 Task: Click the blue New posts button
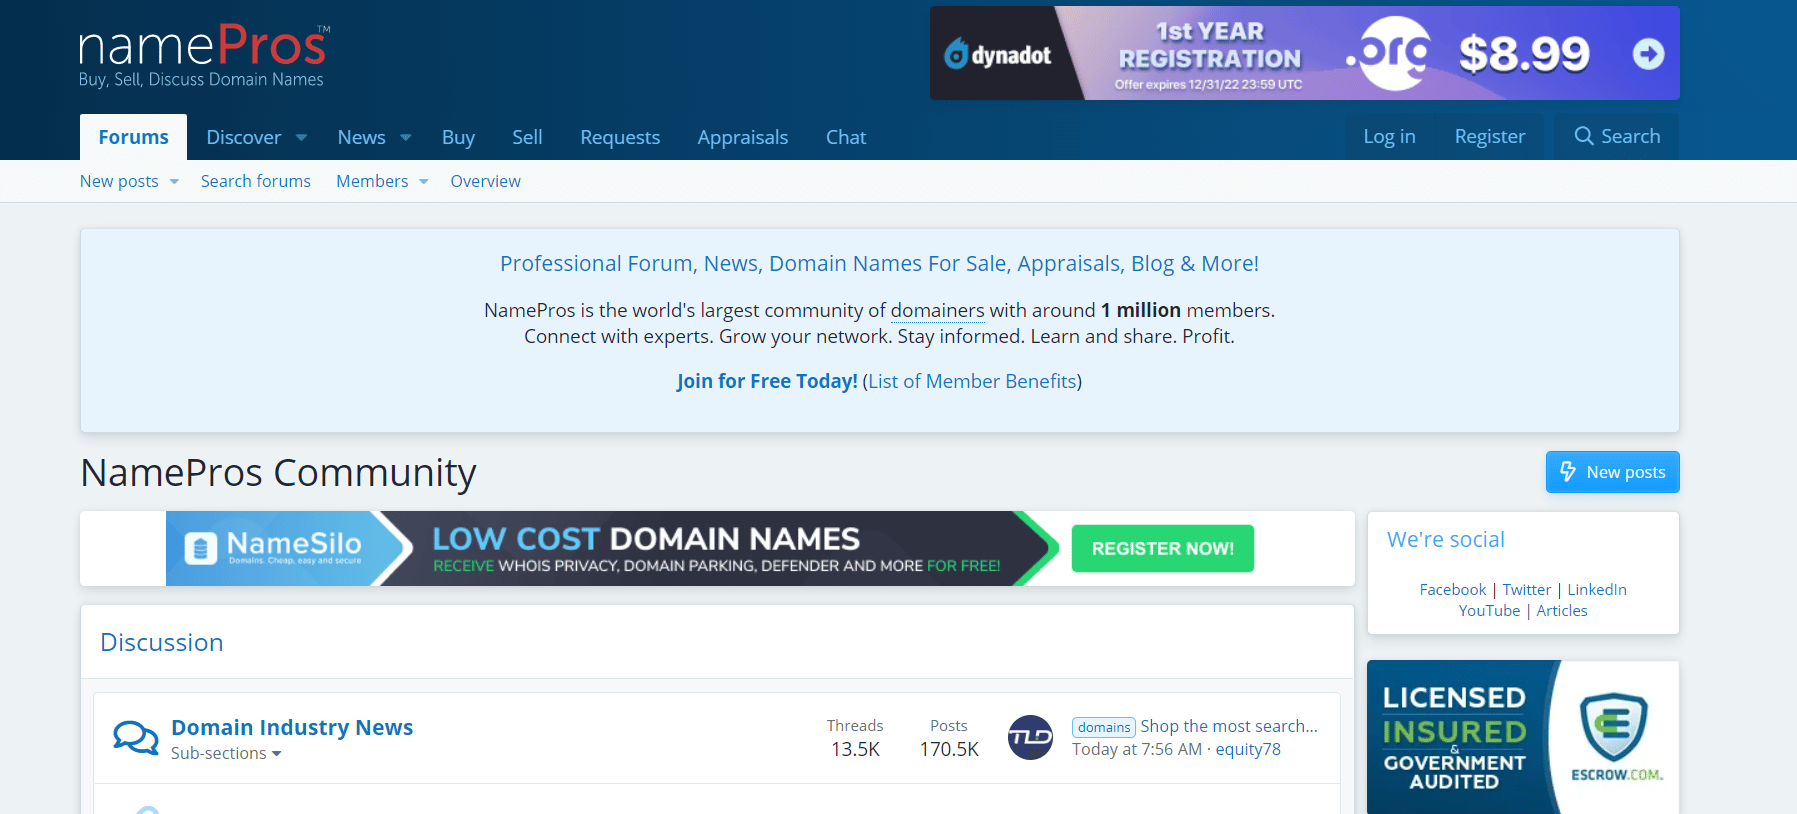click(1612, 472)
